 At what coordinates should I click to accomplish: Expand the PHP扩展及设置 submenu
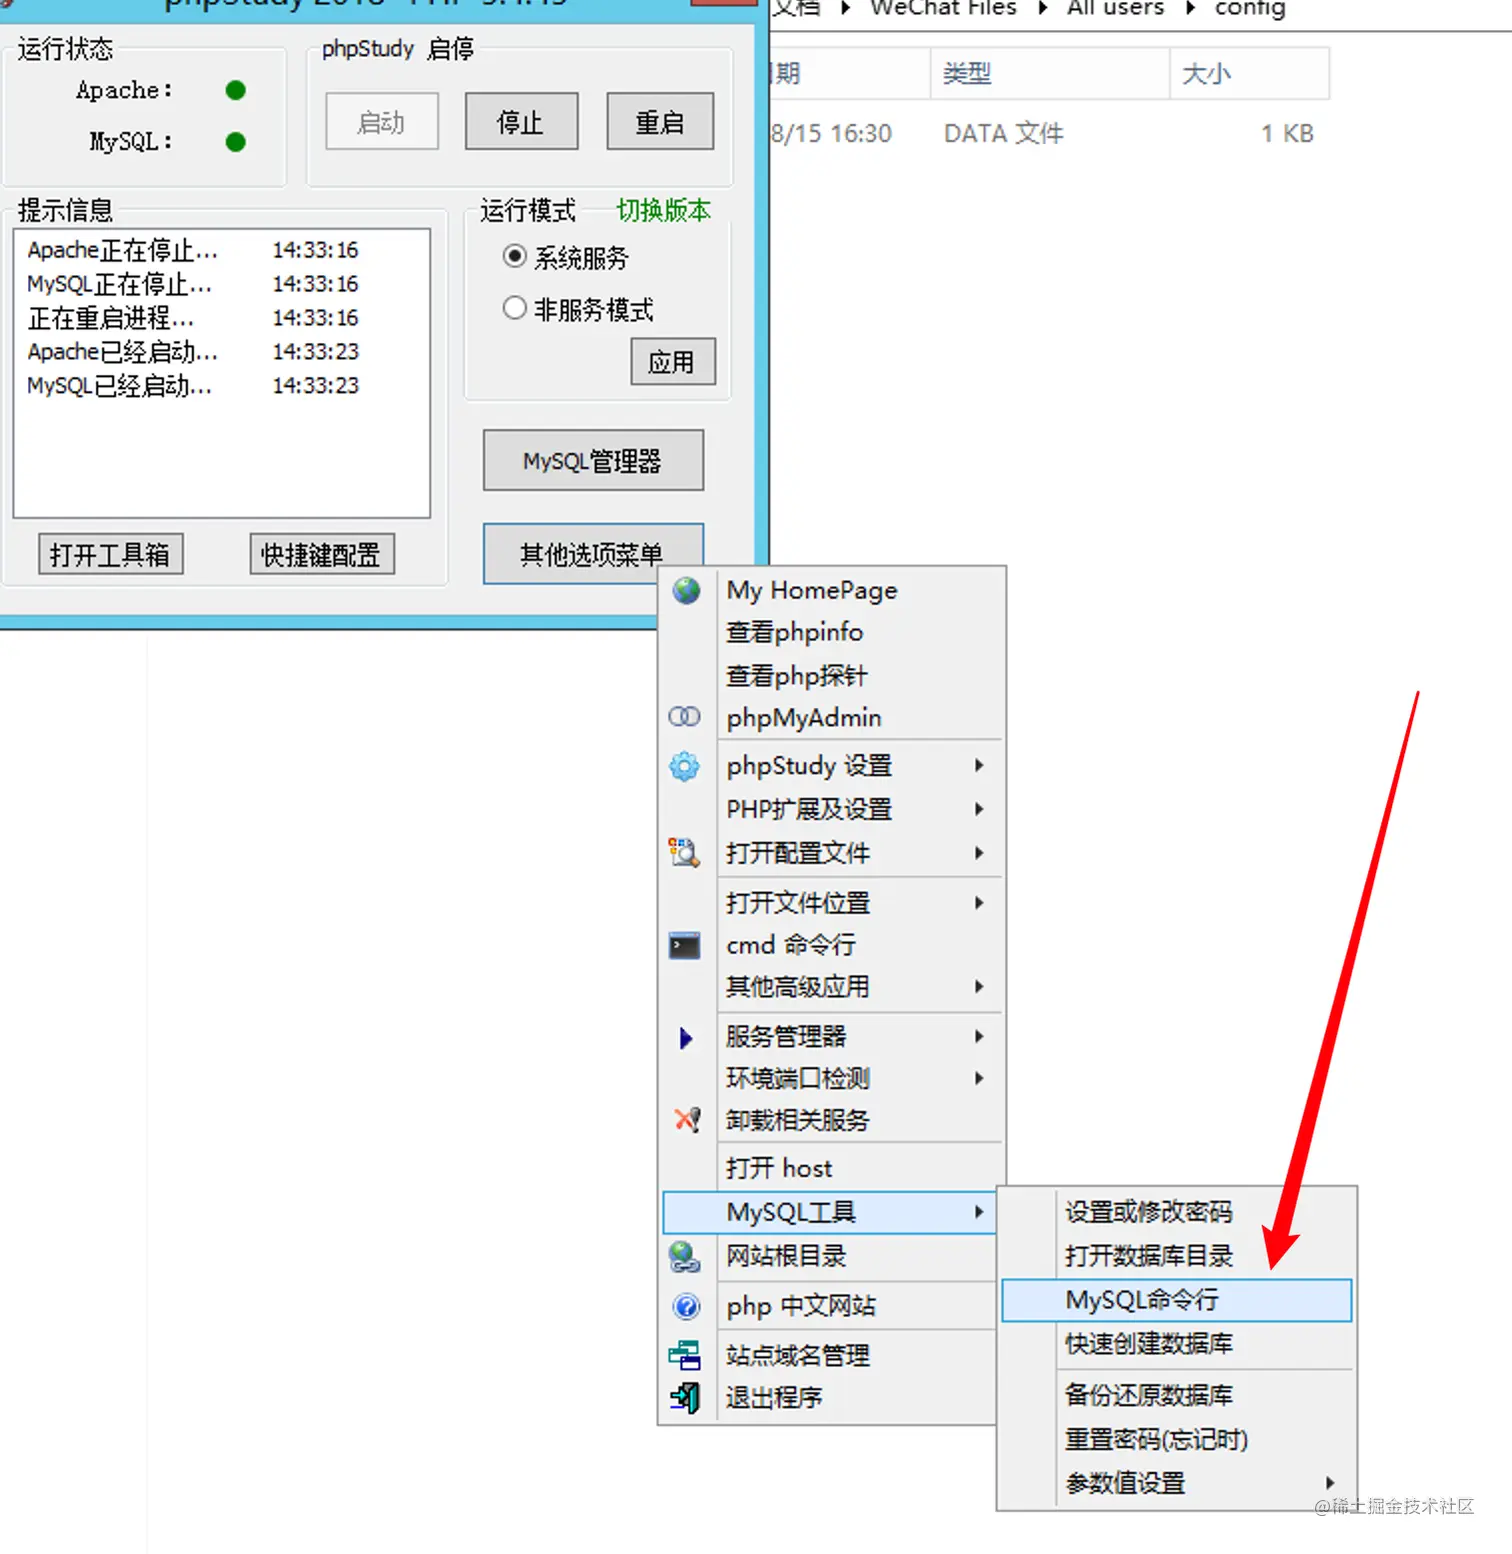[979, 809]
